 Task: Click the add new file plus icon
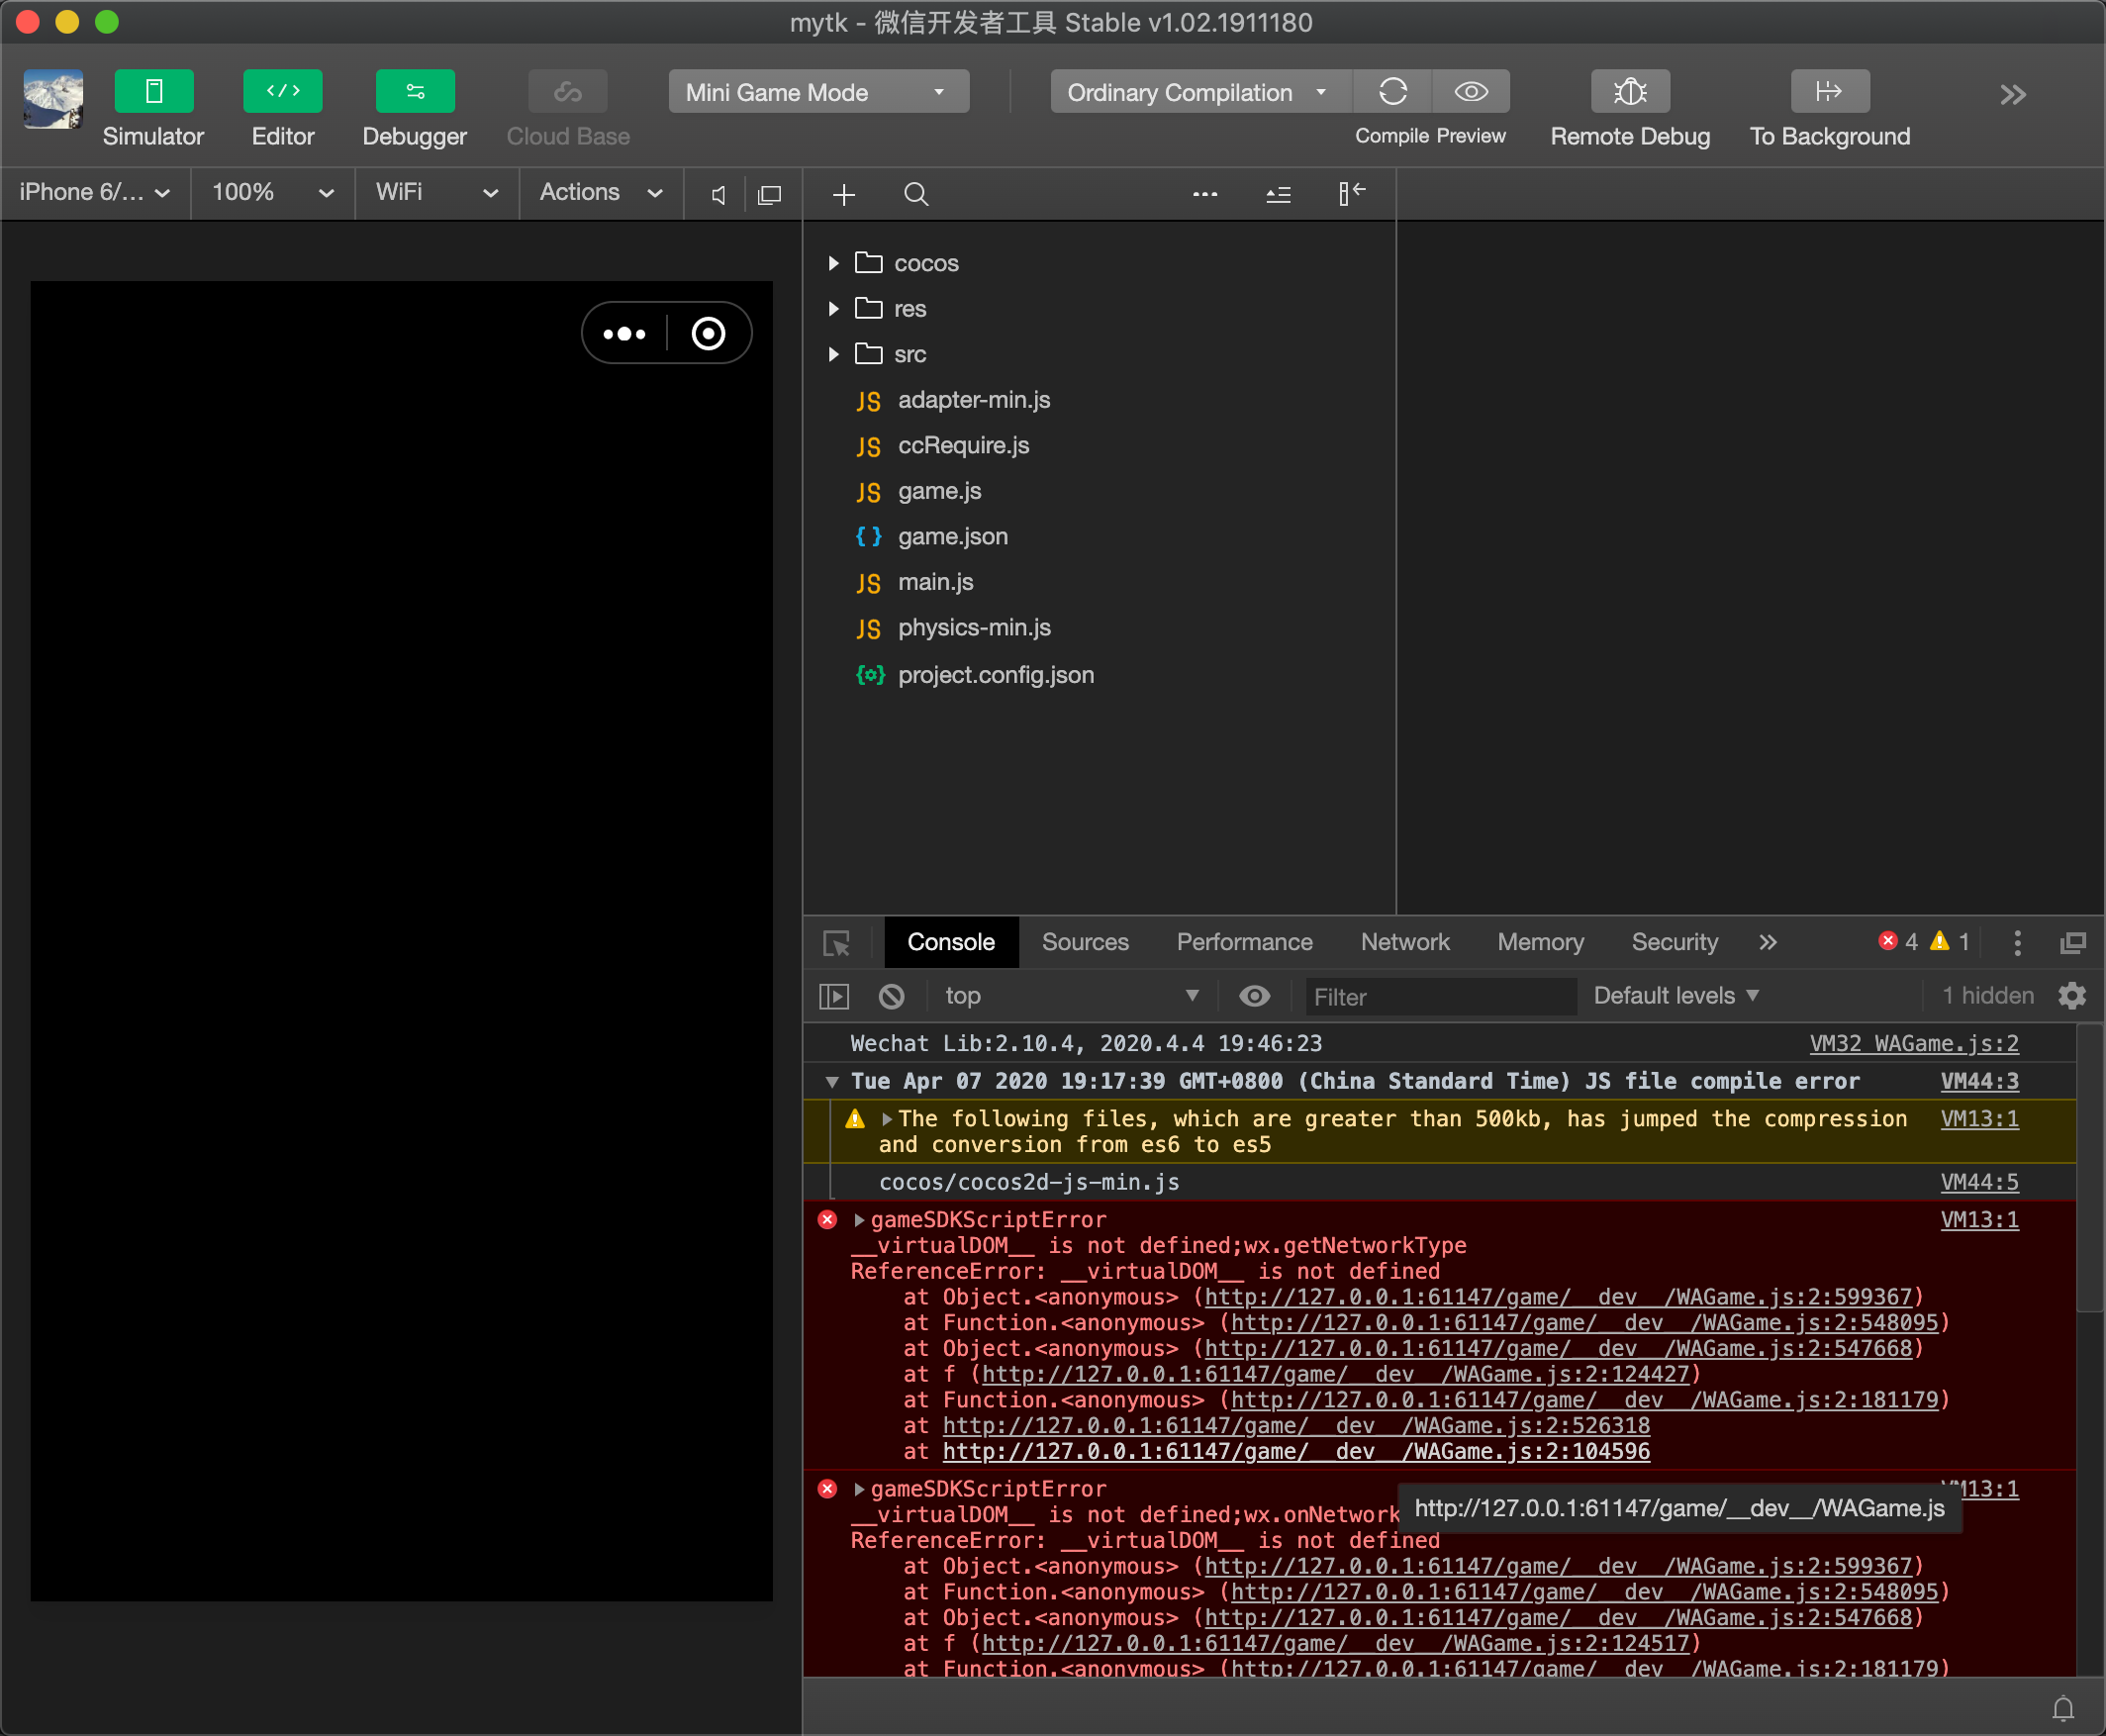tap(844, 194)
